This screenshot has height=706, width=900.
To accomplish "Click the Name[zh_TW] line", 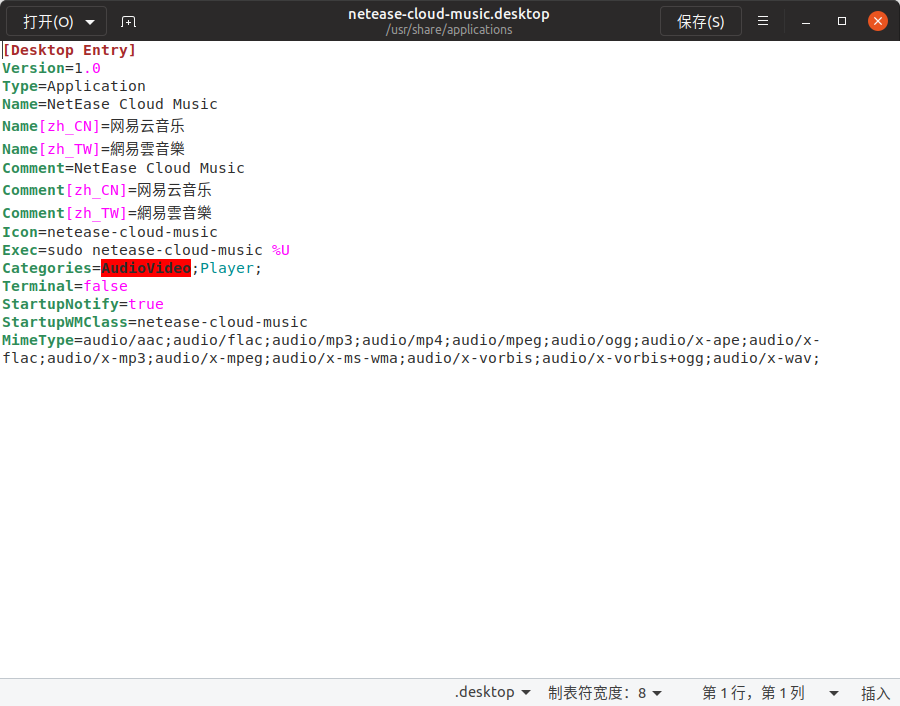I will pos(94,149).
